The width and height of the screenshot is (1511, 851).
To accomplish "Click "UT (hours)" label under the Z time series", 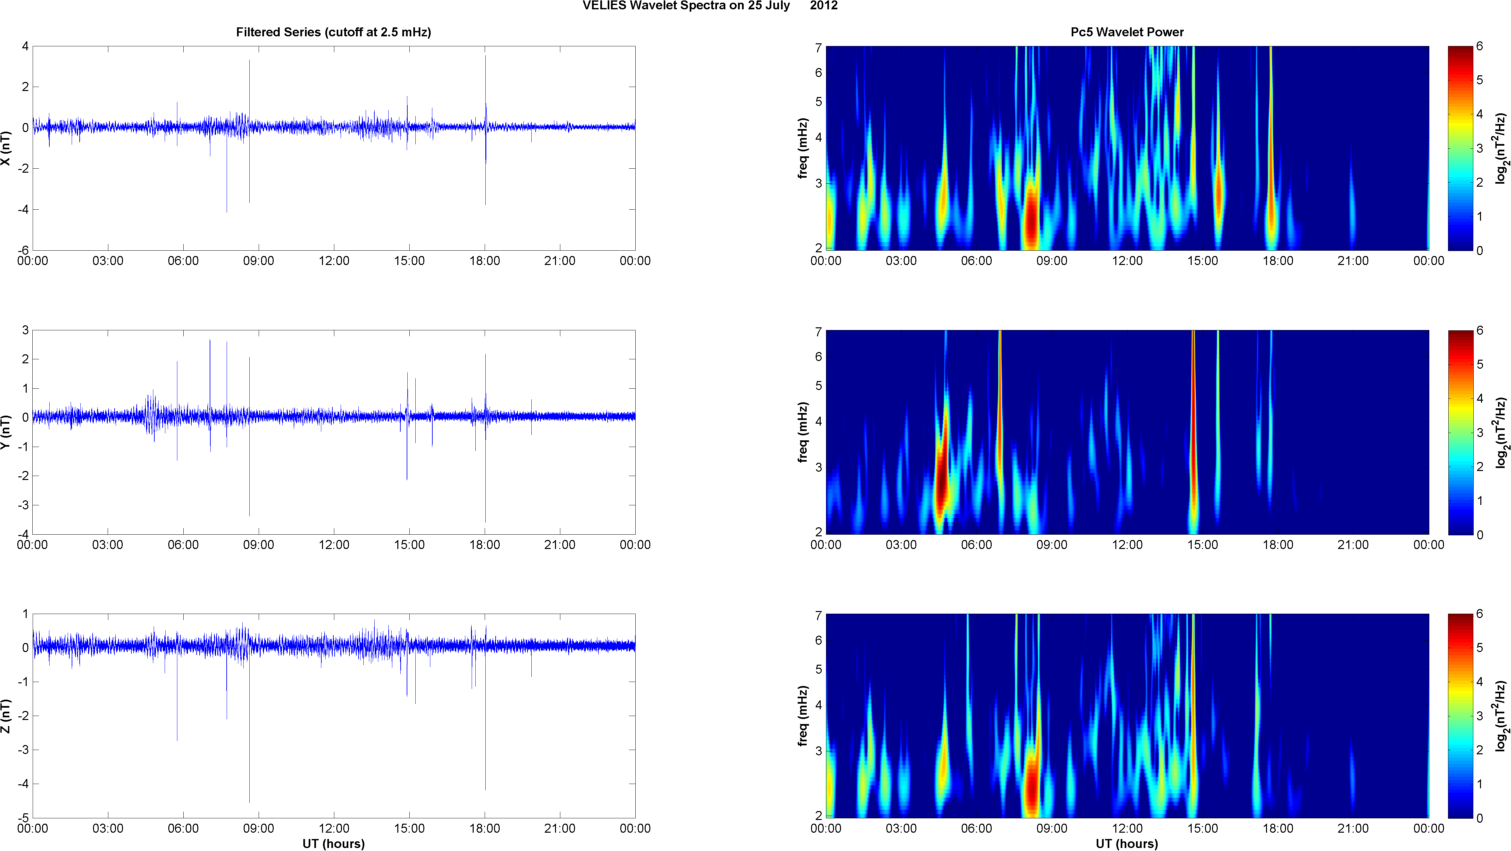I will [333, 844].
